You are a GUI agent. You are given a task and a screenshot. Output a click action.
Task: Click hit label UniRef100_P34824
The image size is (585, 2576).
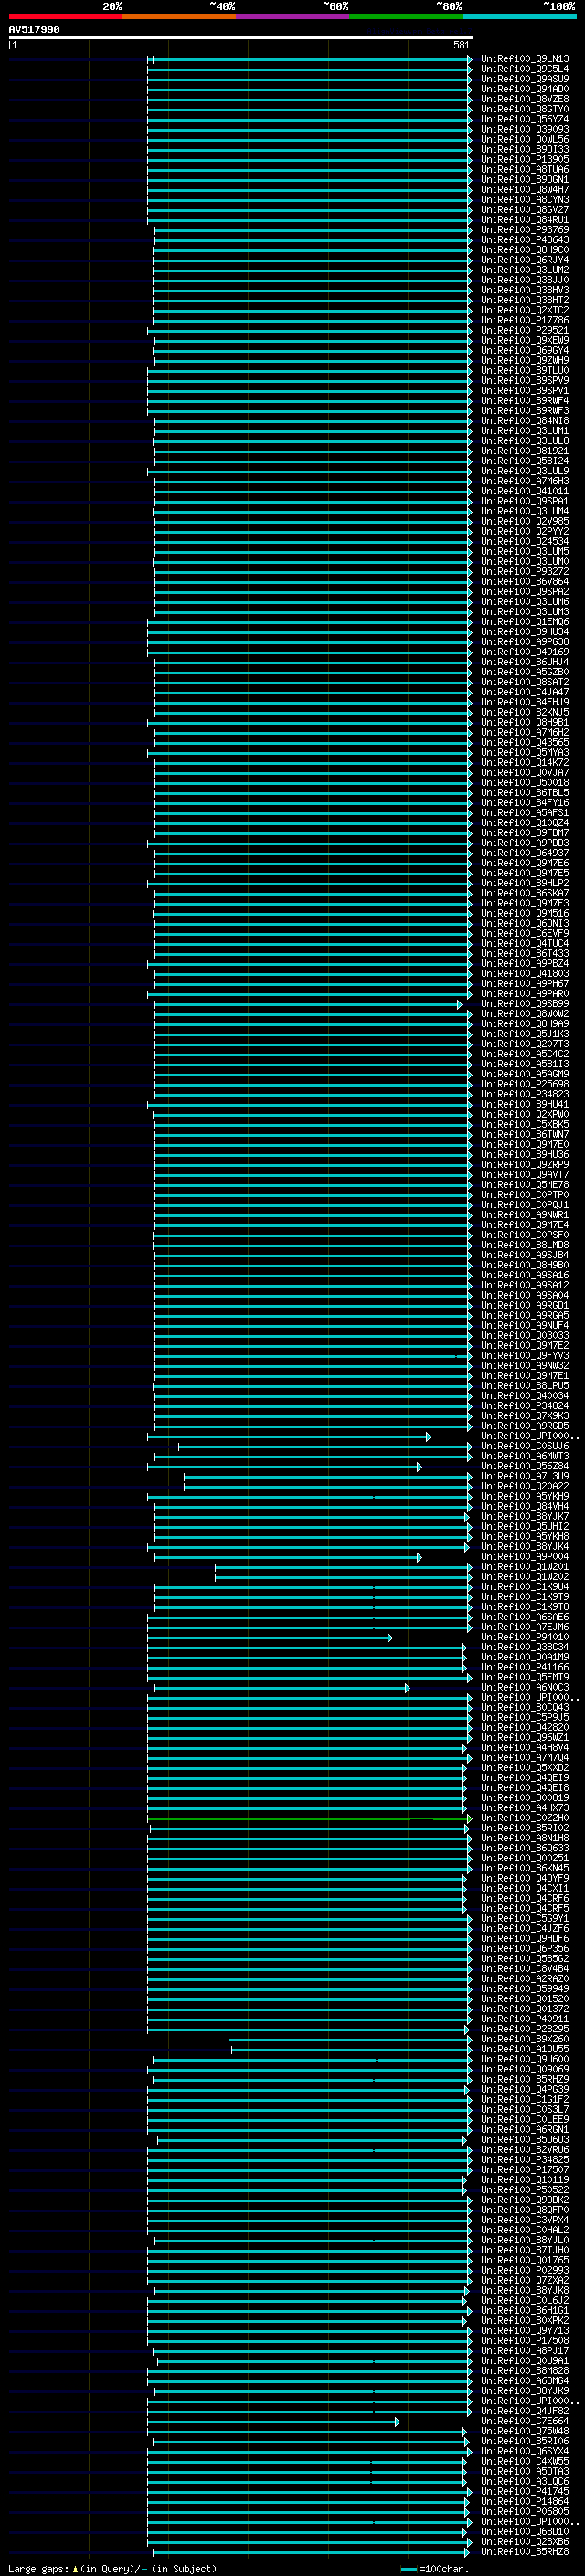525,1406
